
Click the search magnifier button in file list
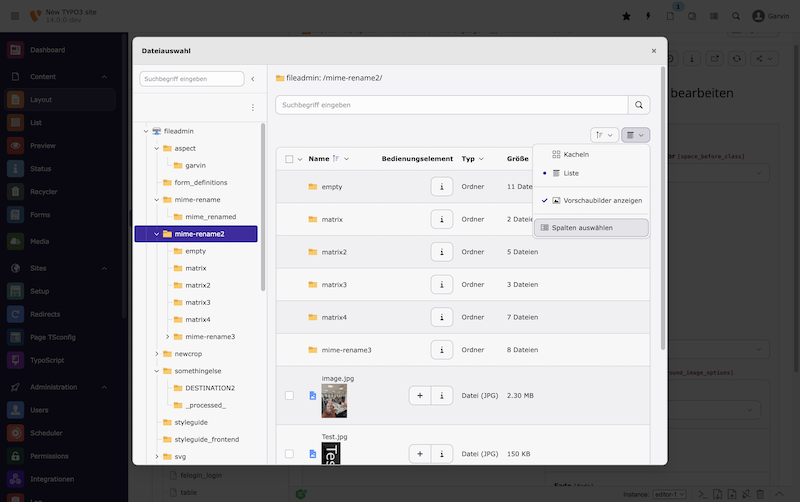[x=638, y=105]
